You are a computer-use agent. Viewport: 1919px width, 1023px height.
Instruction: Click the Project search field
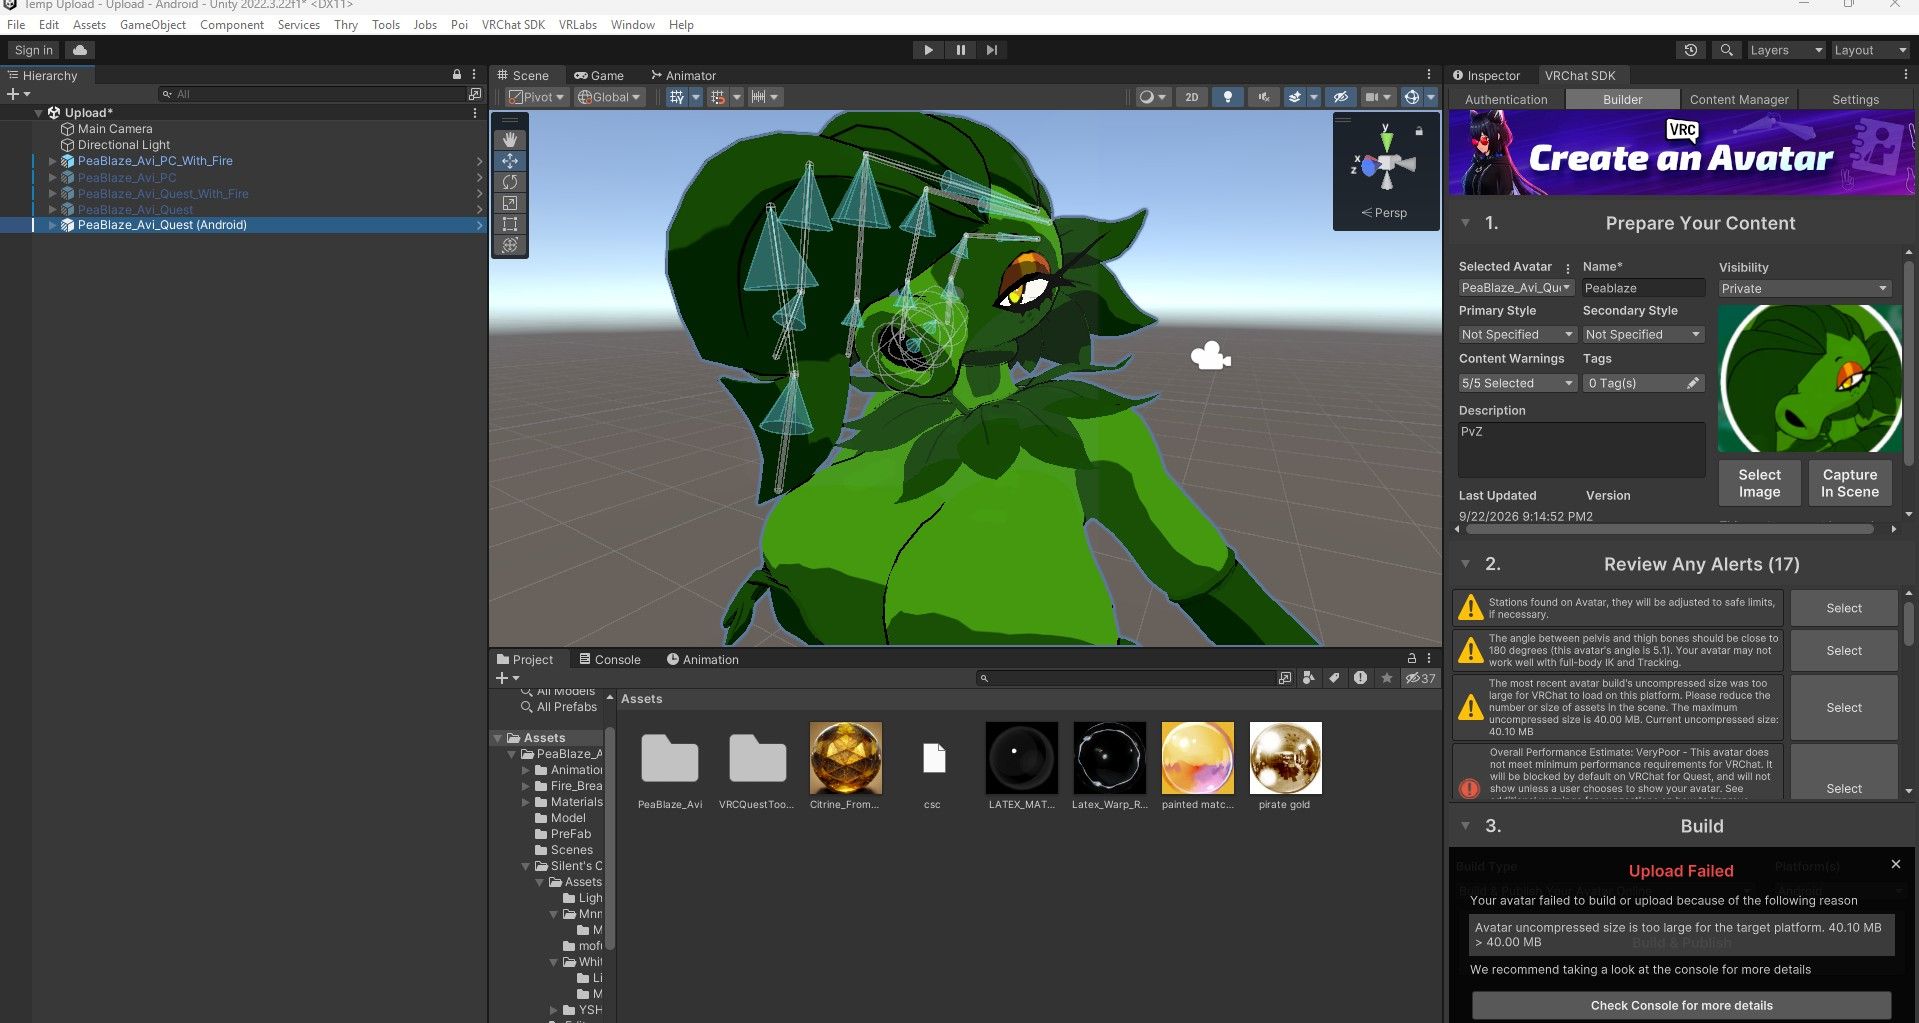point(1126,678)
